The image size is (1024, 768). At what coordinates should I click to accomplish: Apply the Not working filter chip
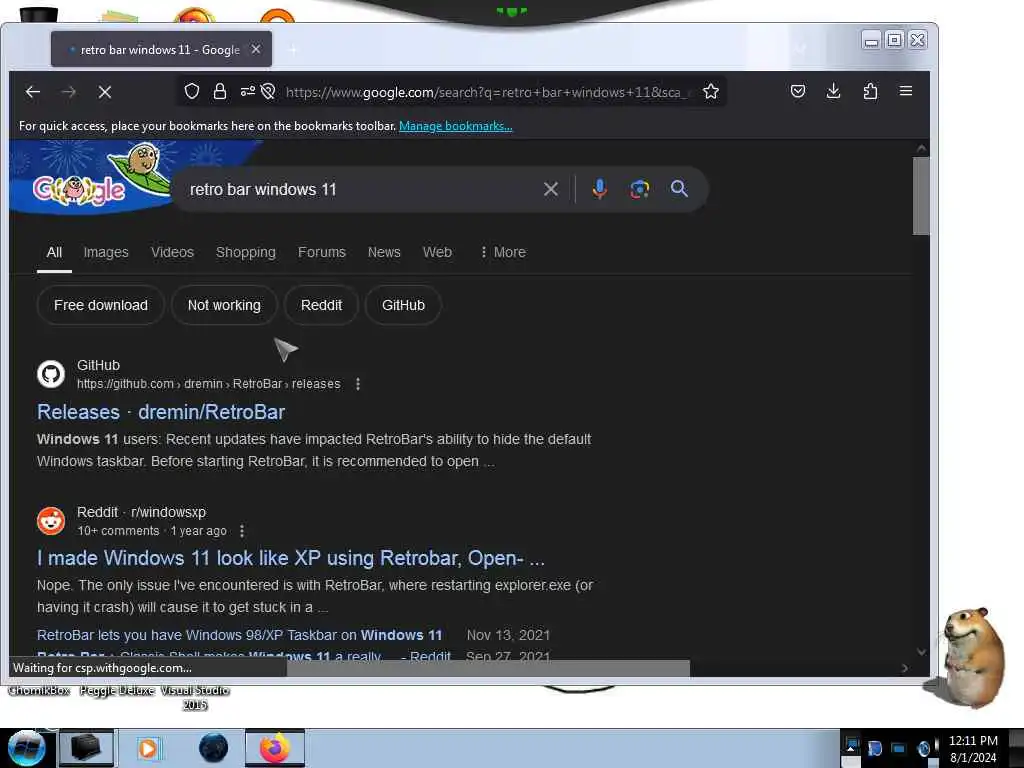point(224,305)
